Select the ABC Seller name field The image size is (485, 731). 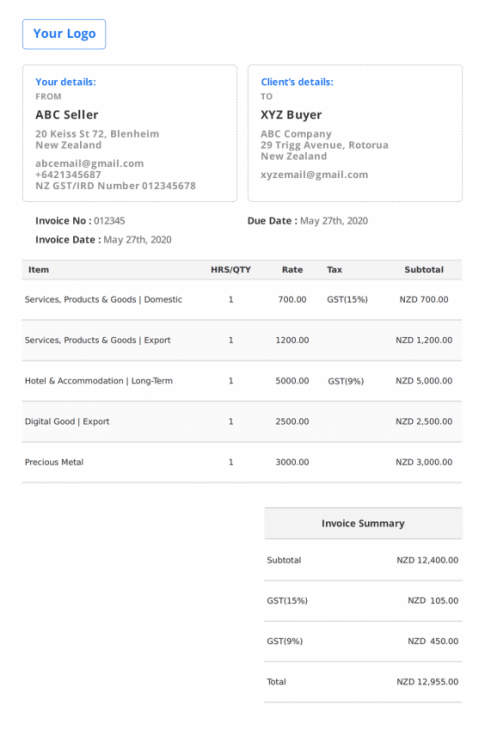point(67,115)
